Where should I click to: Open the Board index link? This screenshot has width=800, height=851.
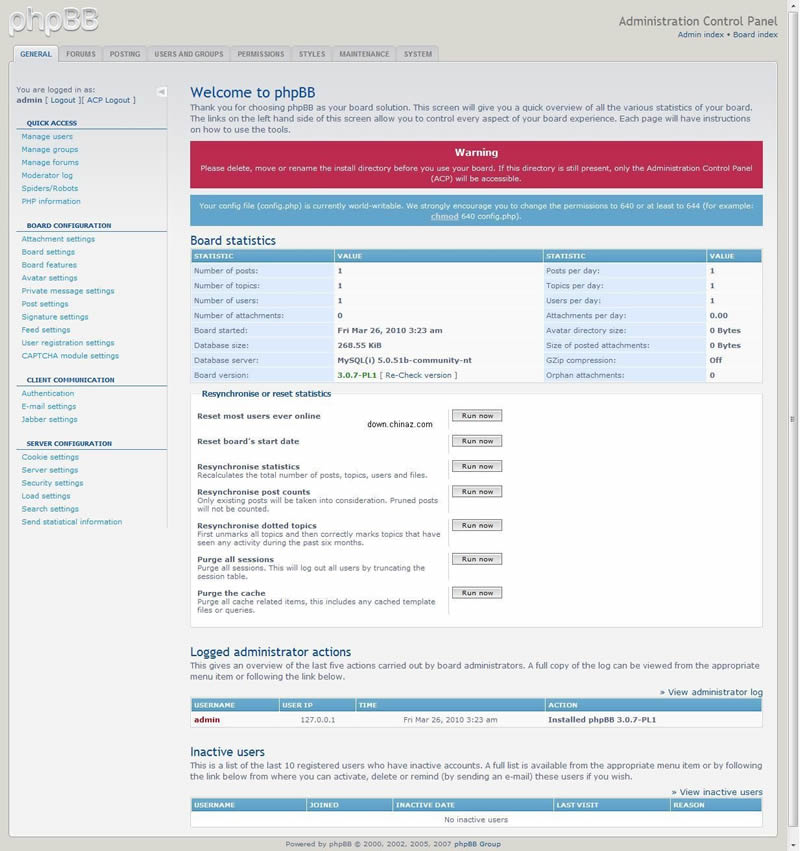click(755, 35)
